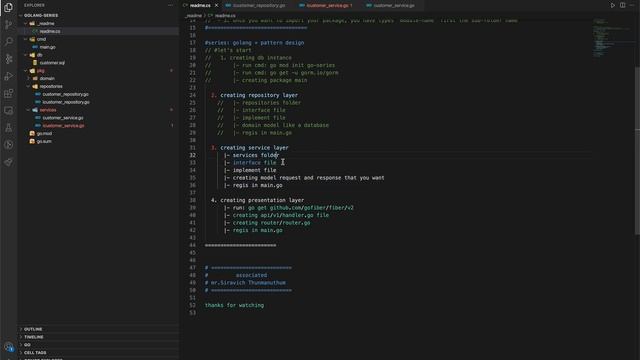Place cursor on 'thanks for watching' line
This screenshot has width=640, height=360.
coord(234,305)
